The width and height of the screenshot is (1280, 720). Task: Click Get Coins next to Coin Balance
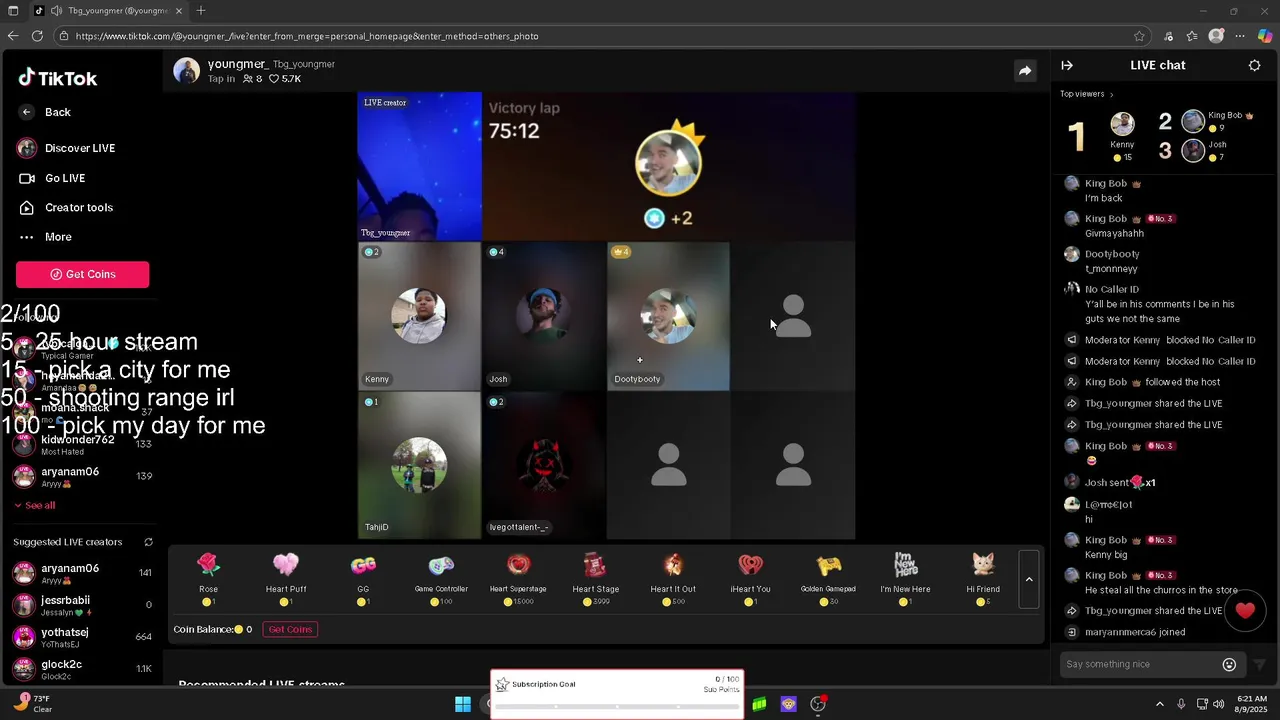(290, 629)
